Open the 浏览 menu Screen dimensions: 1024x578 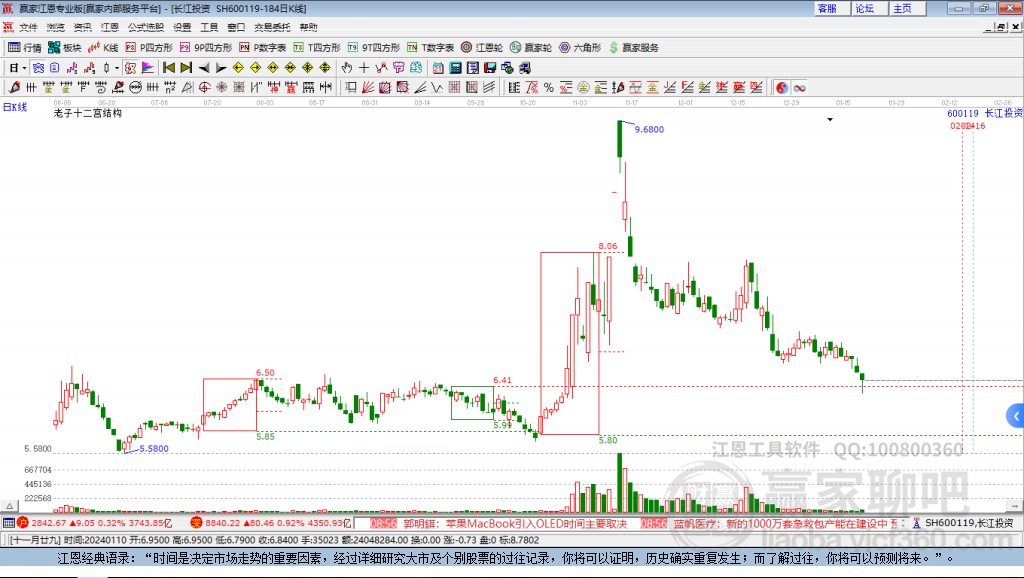coord(56,27)
